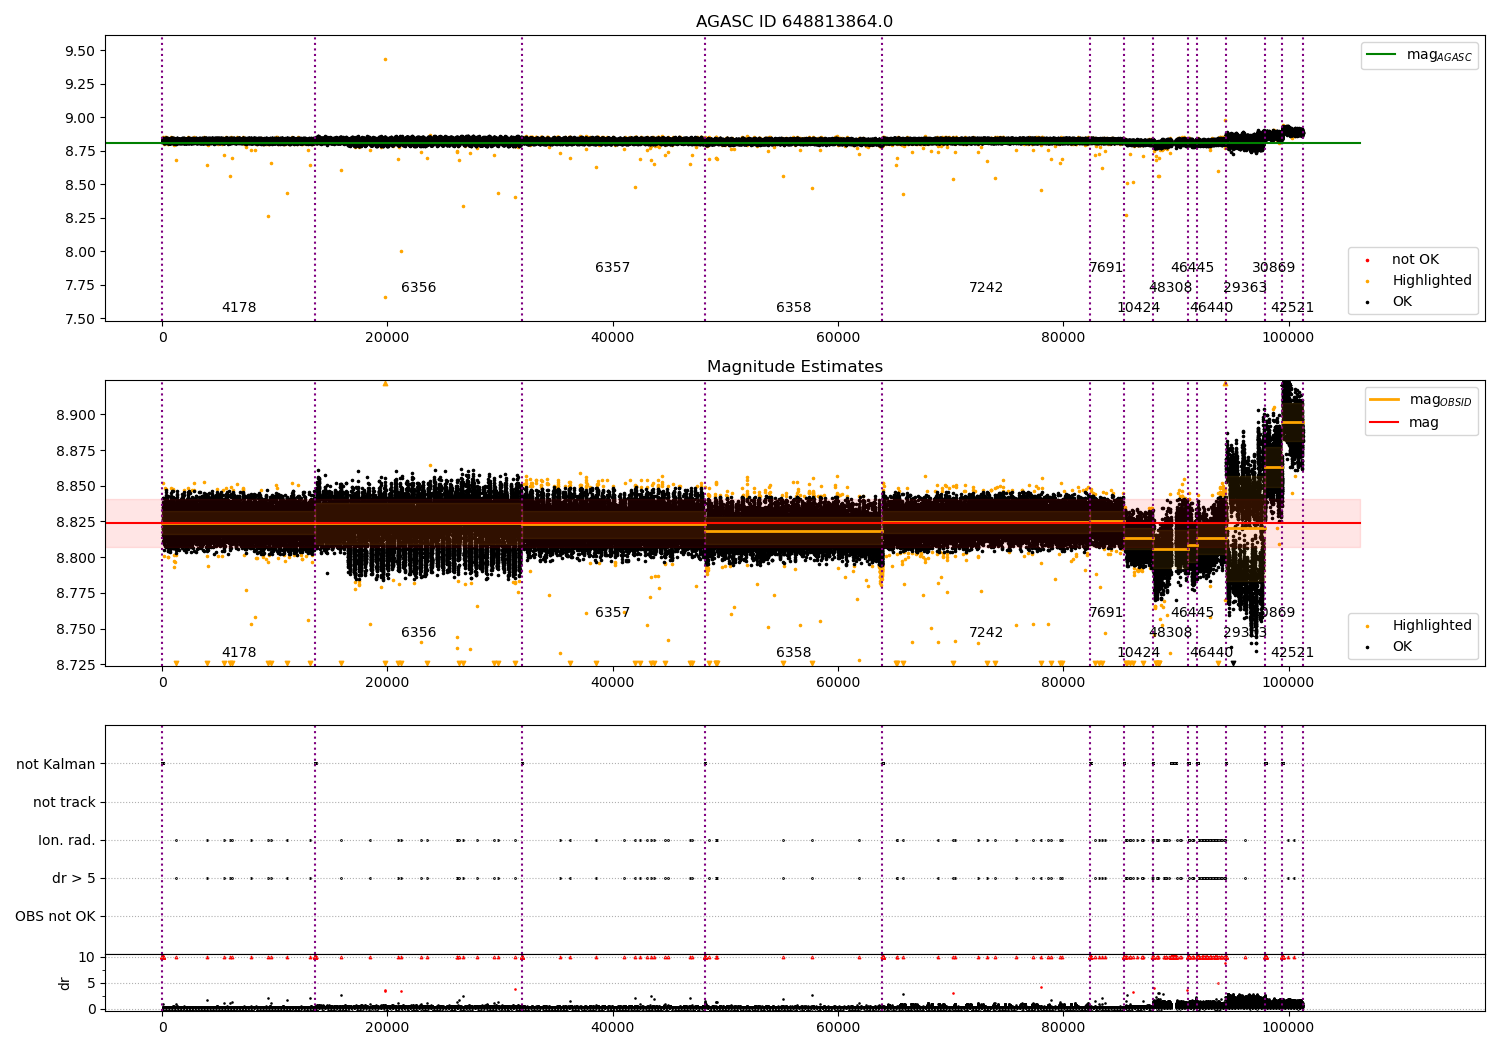Screen dimensions: 1500x1050
Task: Click obsid label 6358 in the top plot
Action: (x=794, y=308)
